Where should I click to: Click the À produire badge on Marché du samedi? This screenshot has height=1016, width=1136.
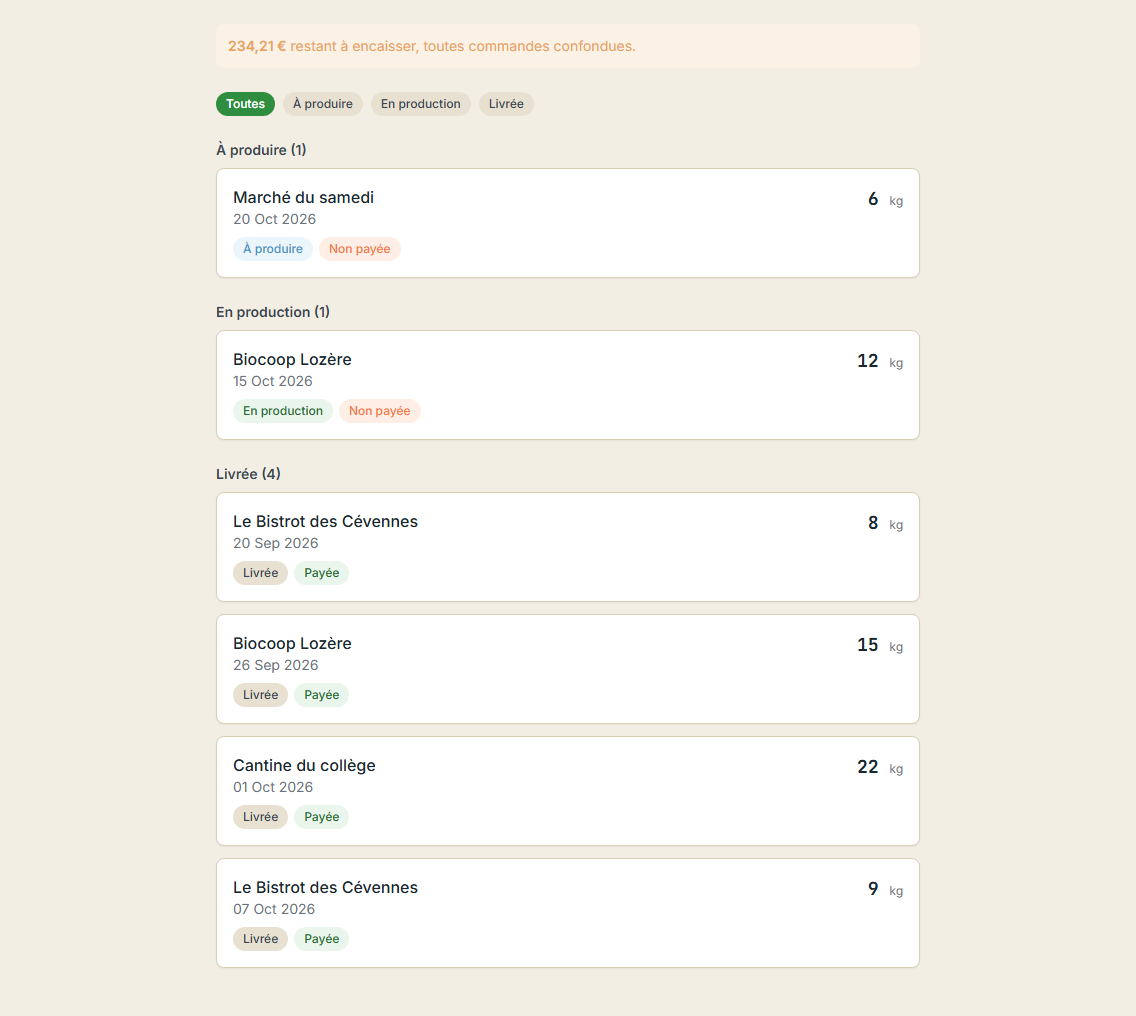(273, 249)
